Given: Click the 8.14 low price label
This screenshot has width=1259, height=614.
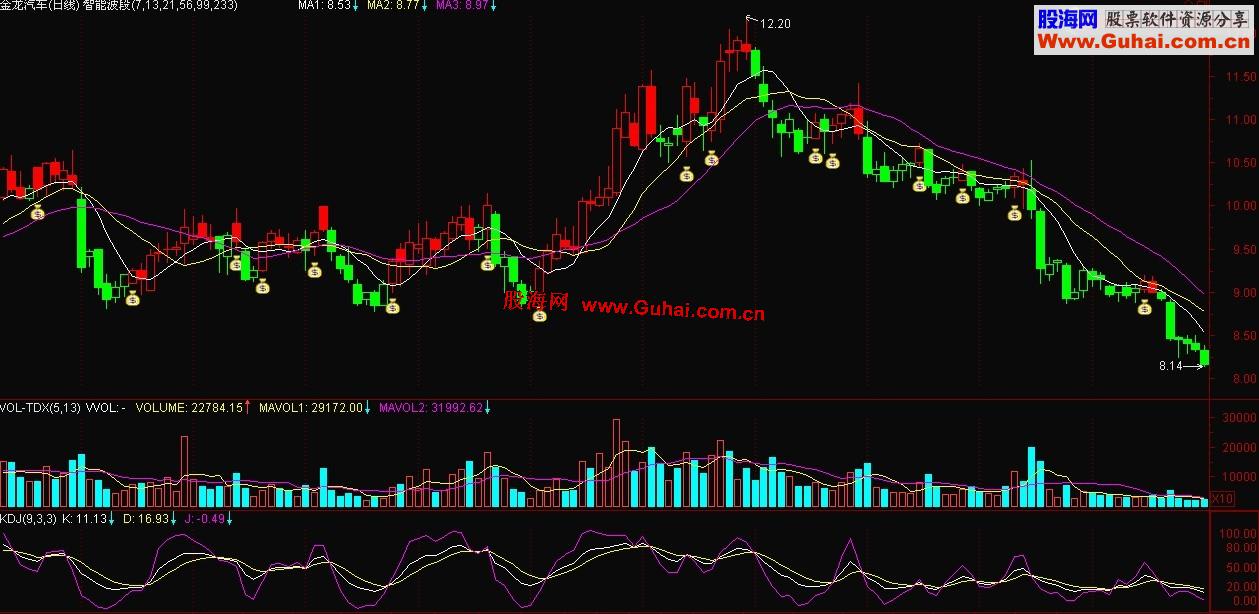Looking at the screenshot, I should click(x=1170, y=367).
